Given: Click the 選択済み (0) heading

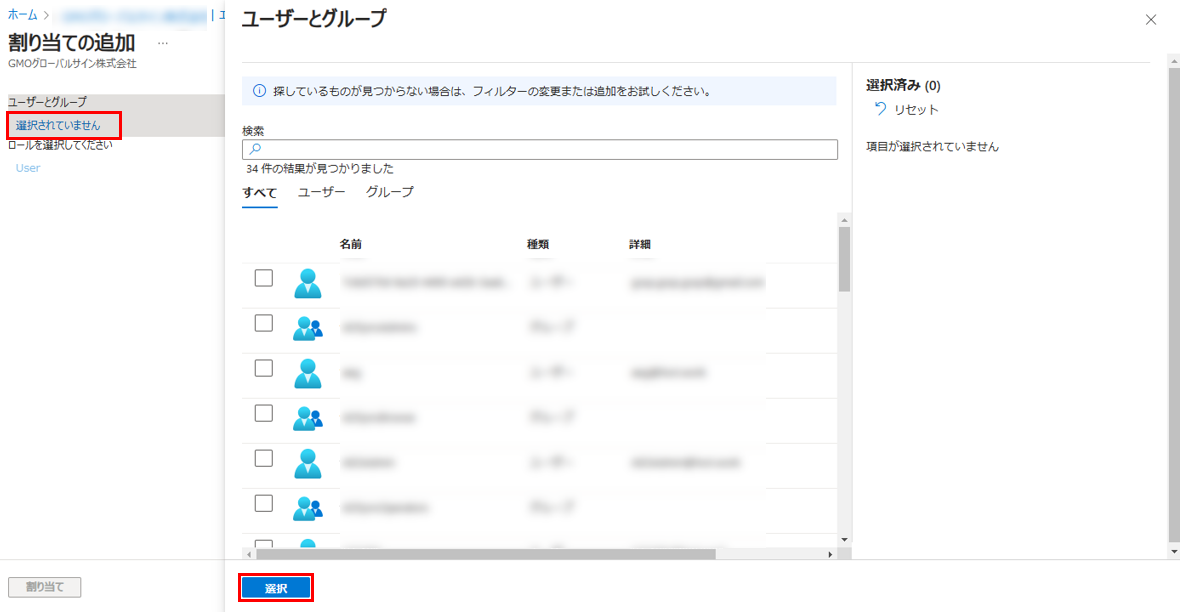Looking at the screenshot, I should click(x=903, y=85).
